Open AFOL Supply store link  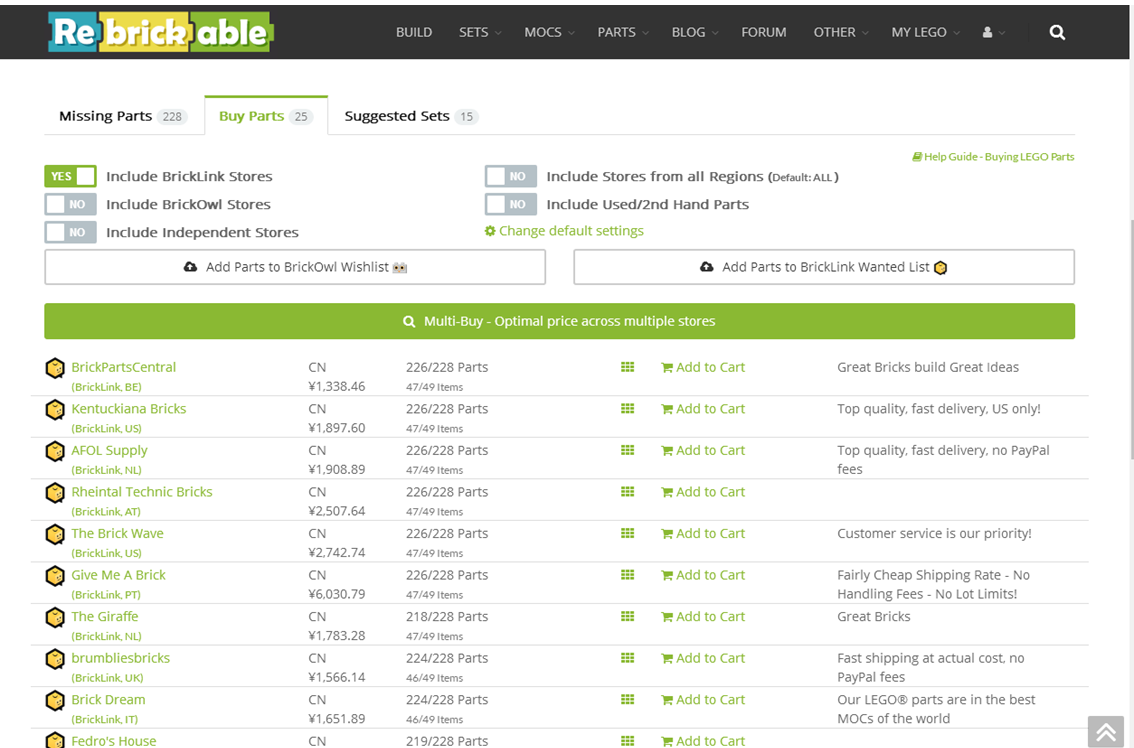[109, 450]
